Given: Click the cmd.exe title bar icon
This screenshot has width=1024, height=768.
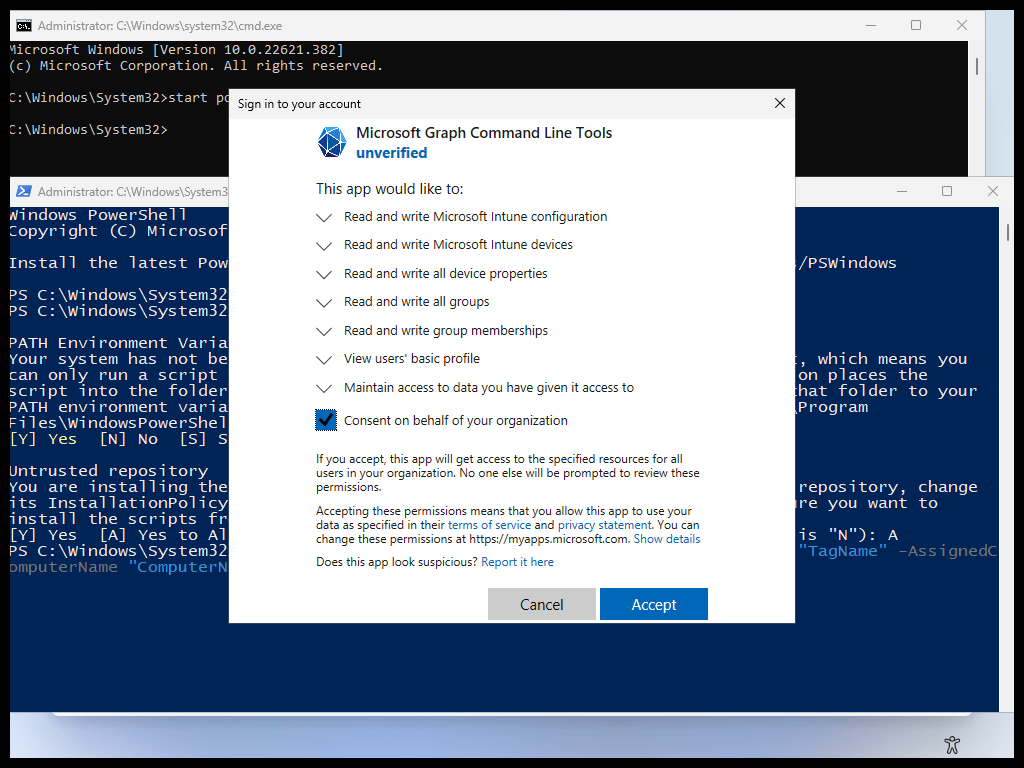Looking at the screenshot, I should 22,25.
